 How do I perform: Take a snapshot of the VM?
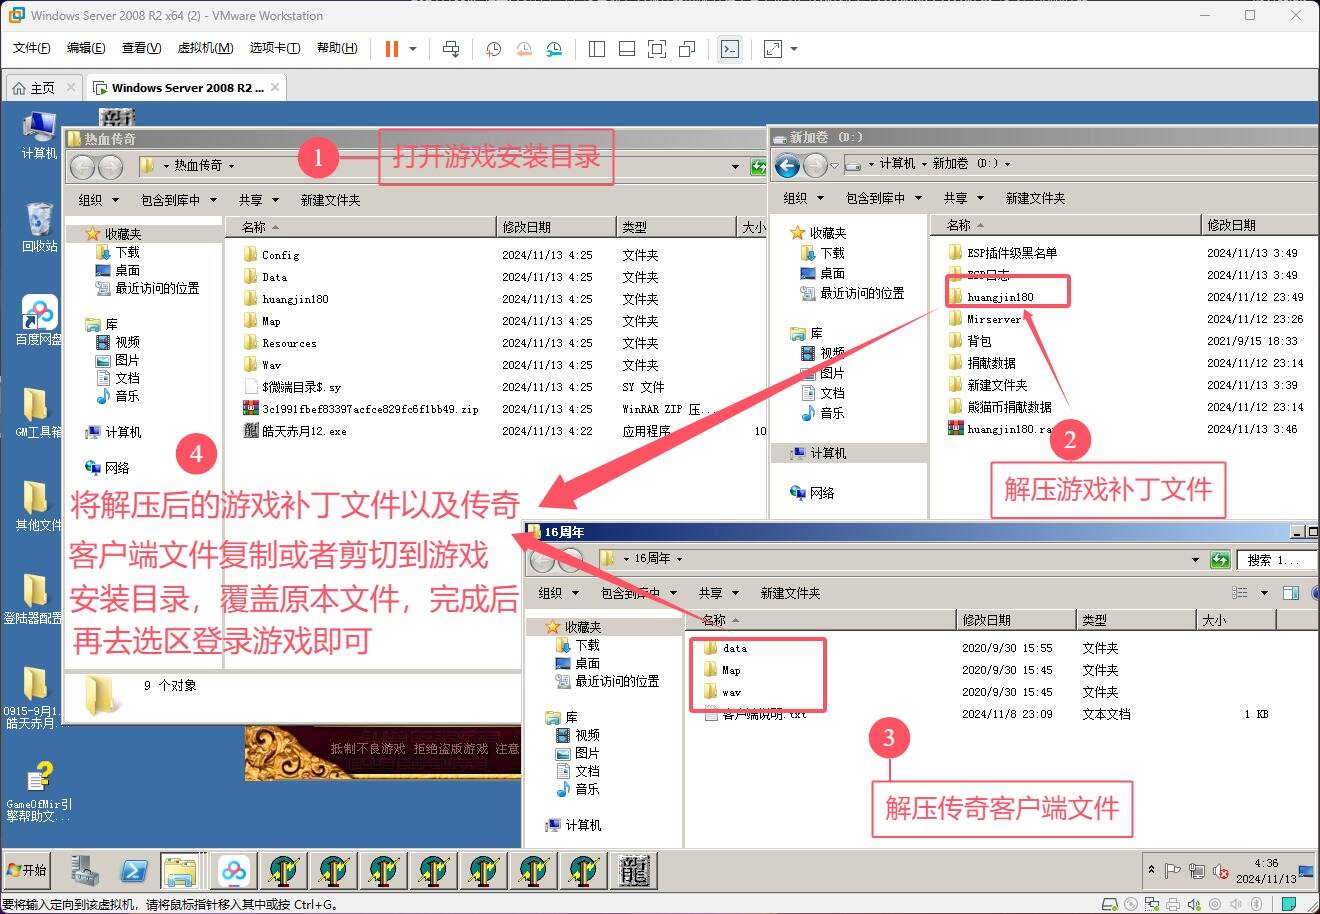pos(493,49)
